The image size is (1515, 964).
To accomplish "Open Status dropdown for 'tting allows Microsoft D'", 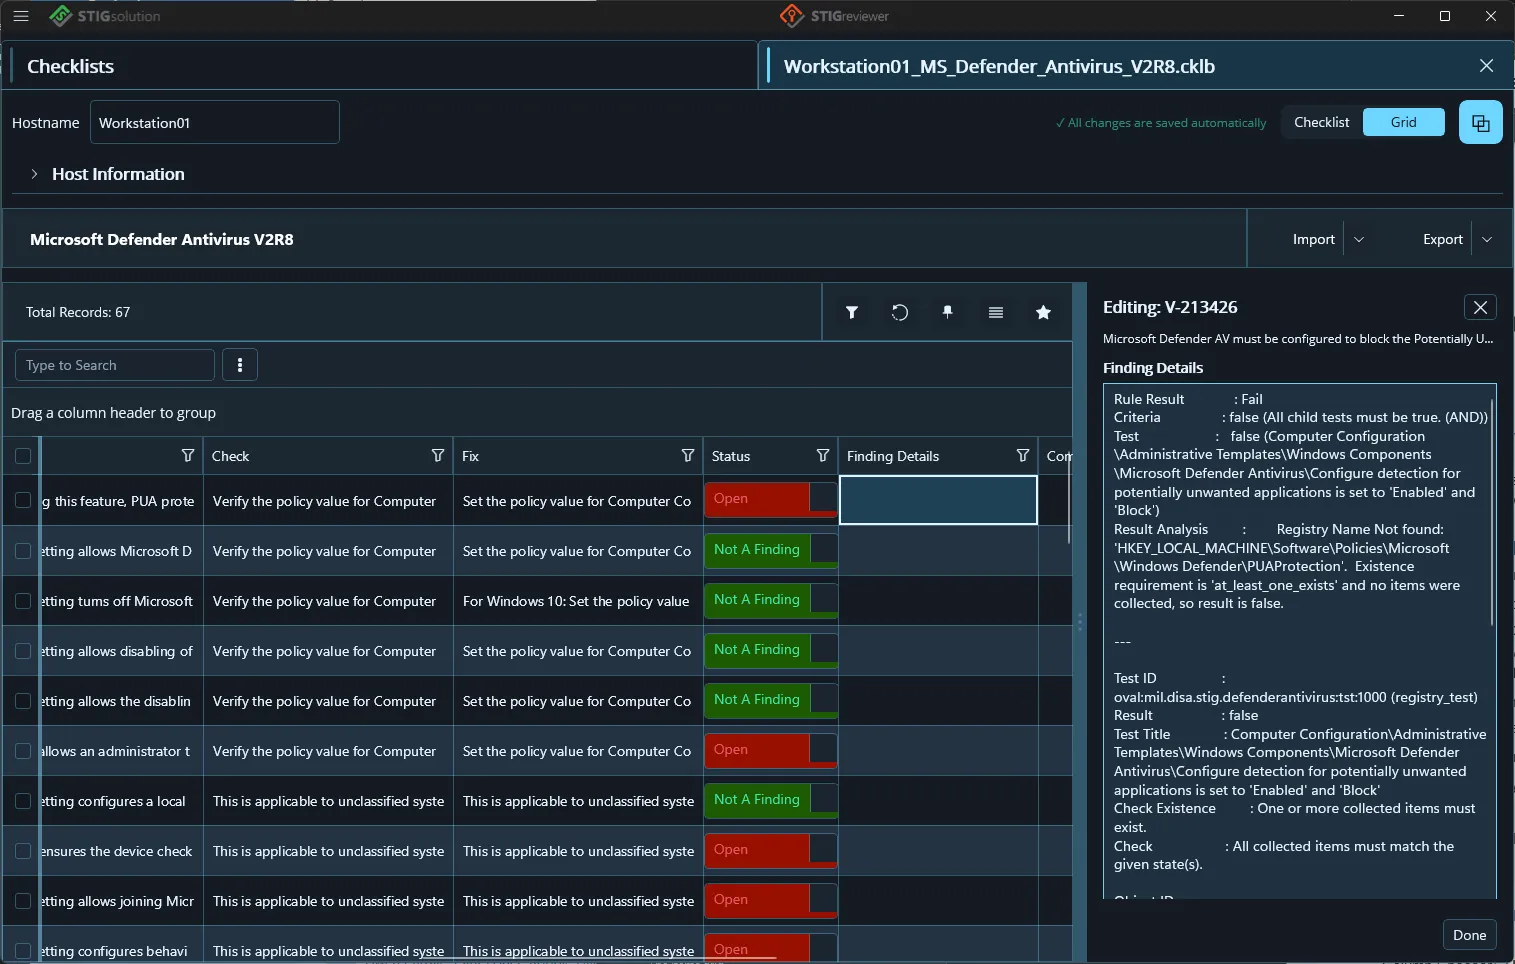I will (x=823, y=549).
